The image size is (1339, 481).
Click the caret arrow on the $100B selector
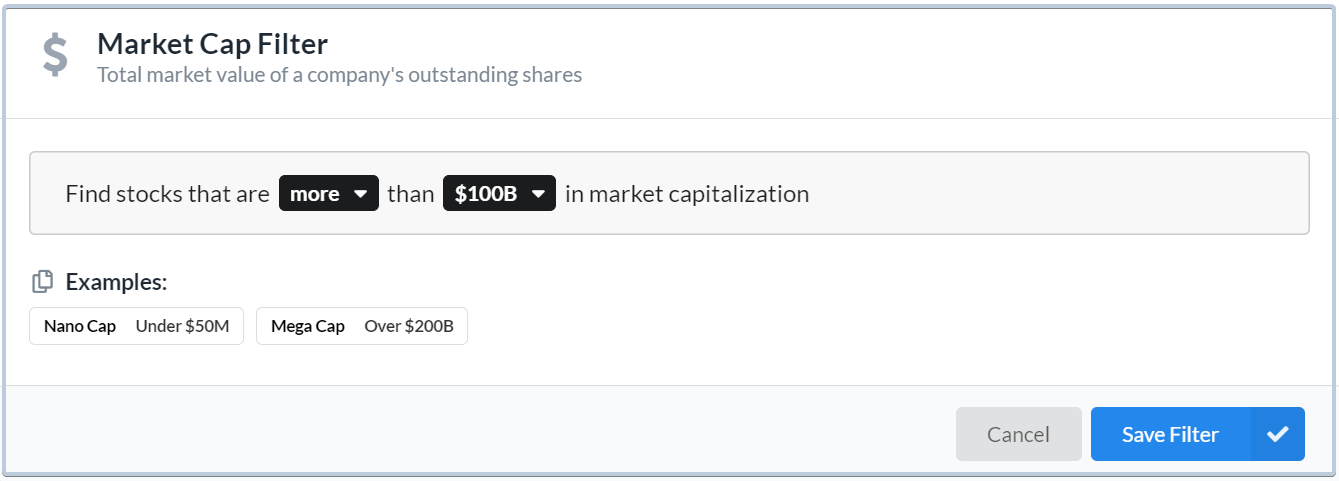pos(539,194)
